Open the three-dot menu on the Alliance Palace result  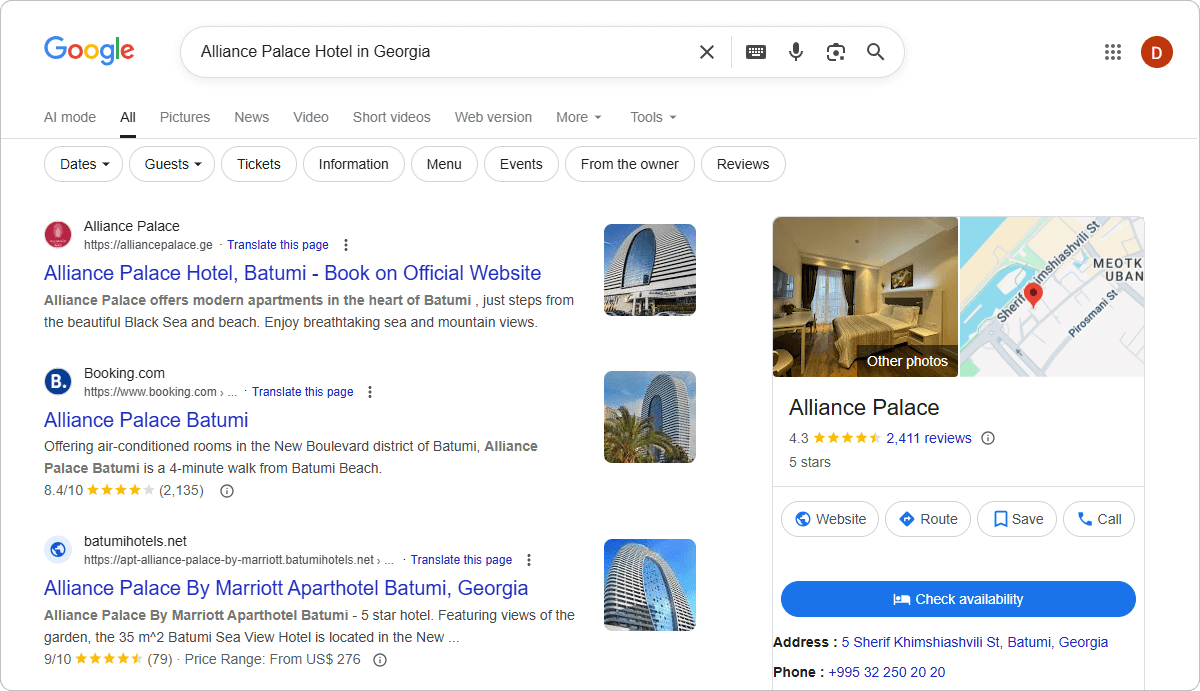point(345,244)
